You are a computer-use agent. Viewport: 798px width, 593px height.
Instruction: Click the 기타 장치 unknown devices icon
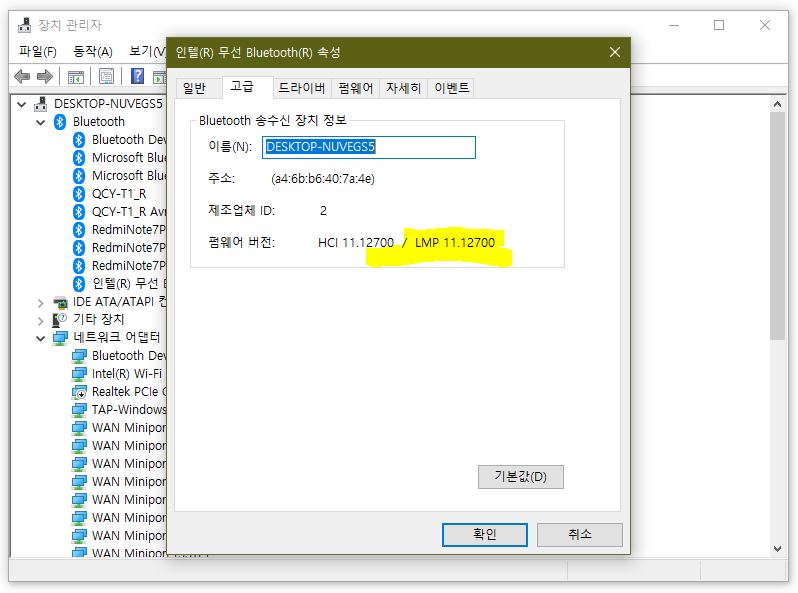point(60,320)
